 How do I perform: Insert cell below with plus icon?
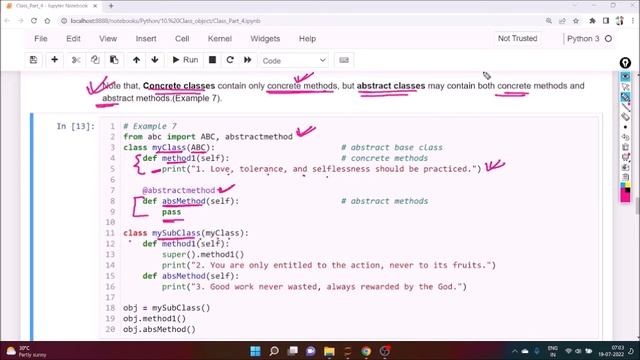[x=54, y=60]
